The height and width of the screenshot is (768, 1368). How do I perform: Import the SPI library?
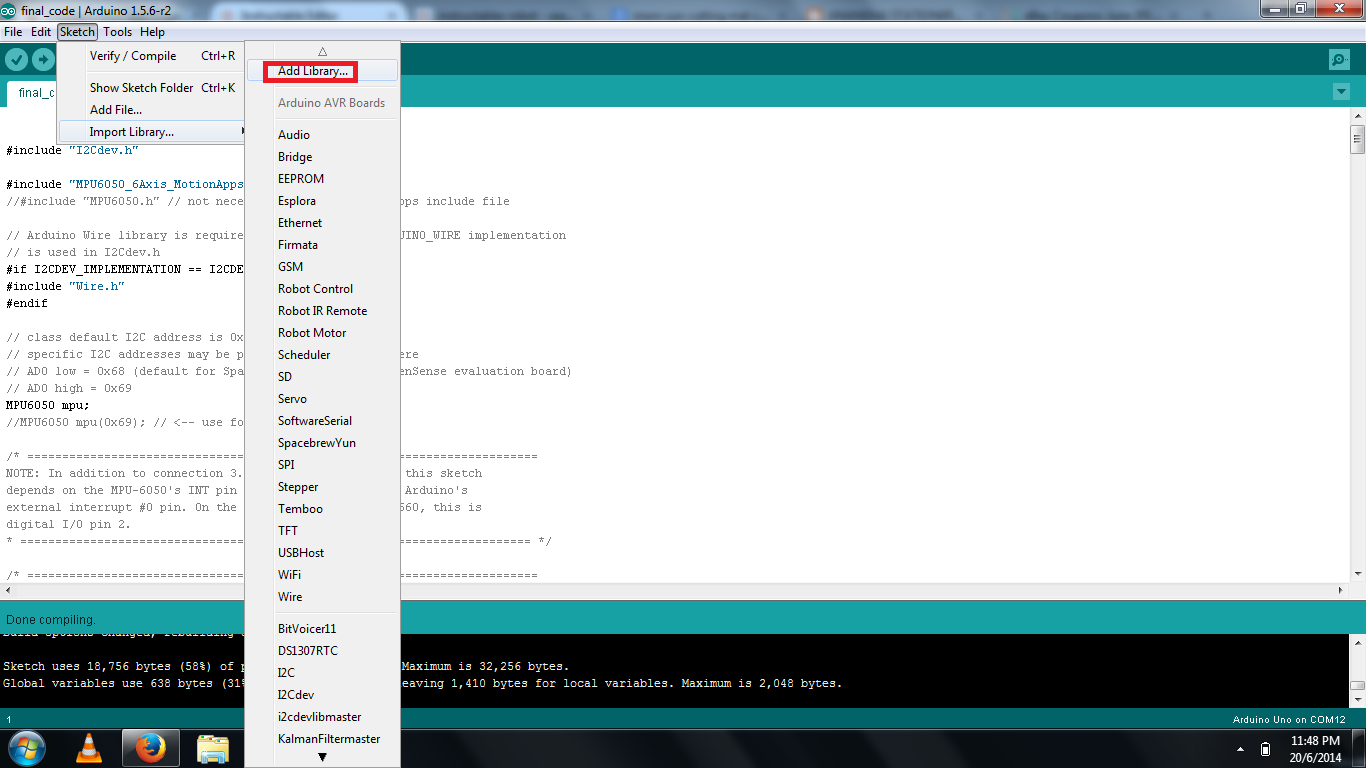tap(322, 465)
